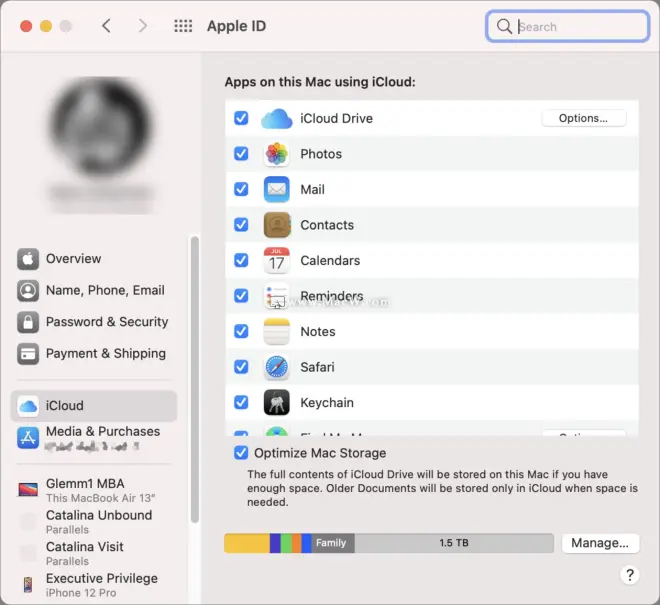This screenshot has height=605, width=660.
Task: Click the Photos row label
Action: coord(321,154)
